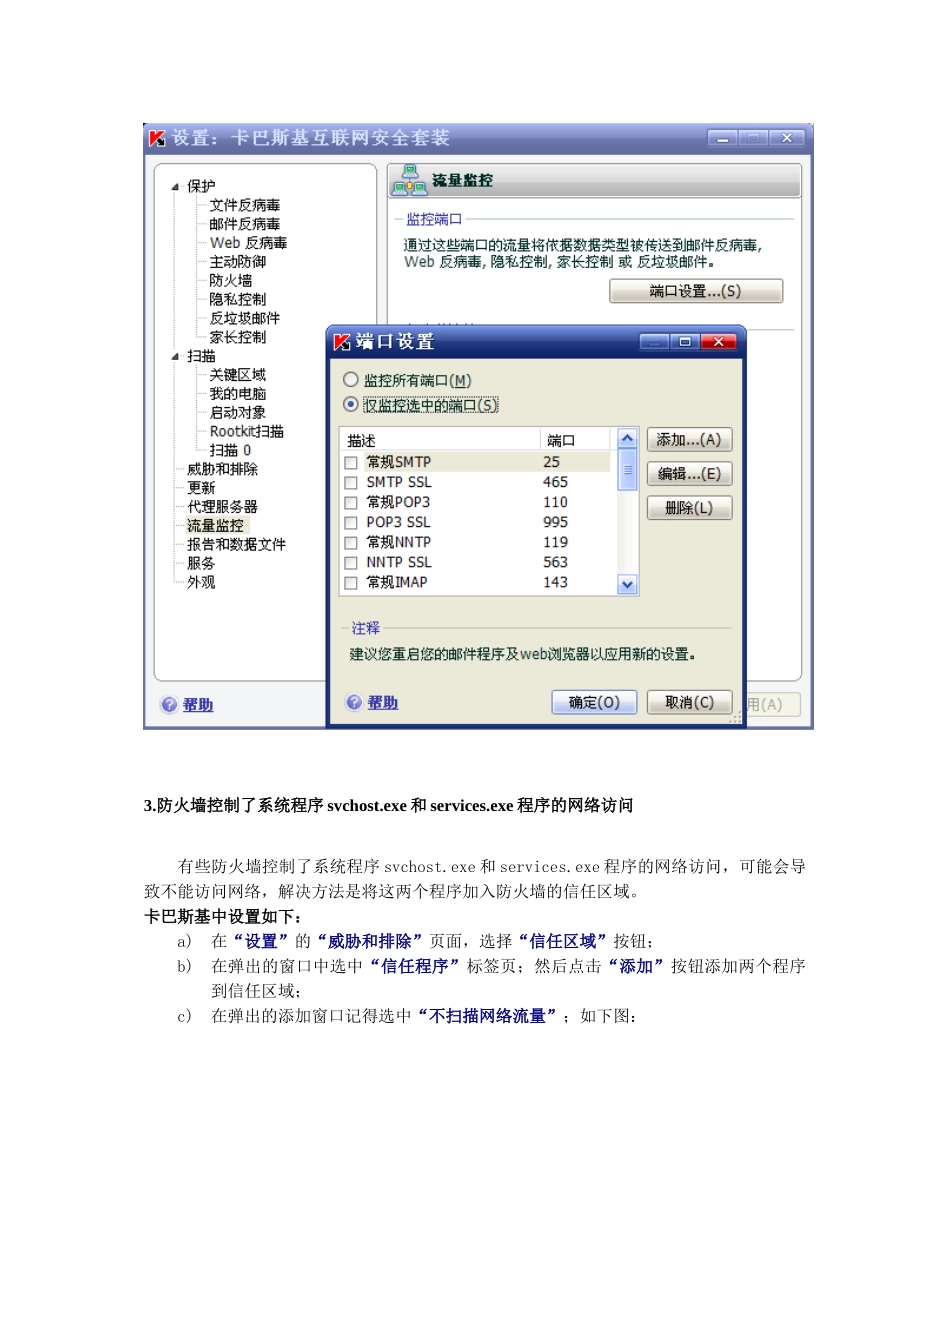Click port value 465 in the list
This screenshot has height=1344, width=950.
(x=556, y=483)
